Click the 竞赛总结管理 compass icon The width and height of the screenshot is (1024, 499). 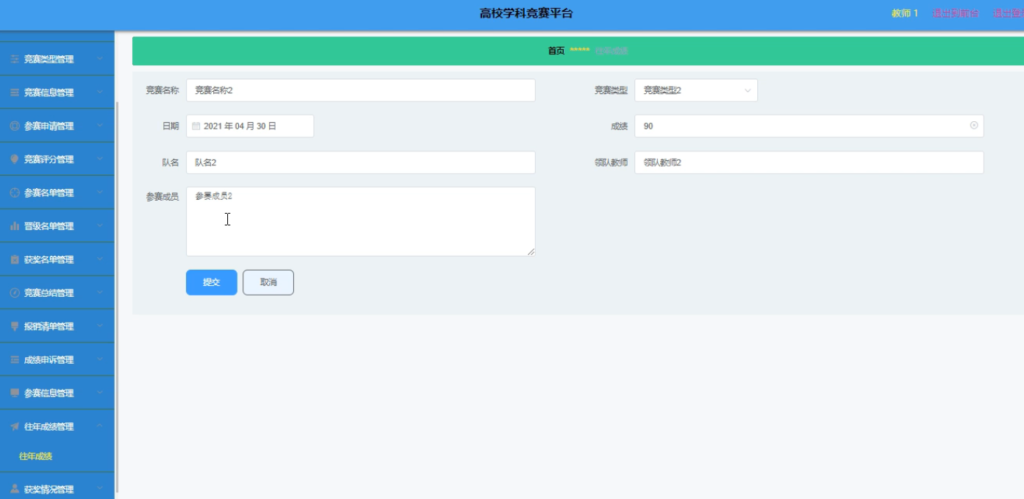click(x=14, y=293)
